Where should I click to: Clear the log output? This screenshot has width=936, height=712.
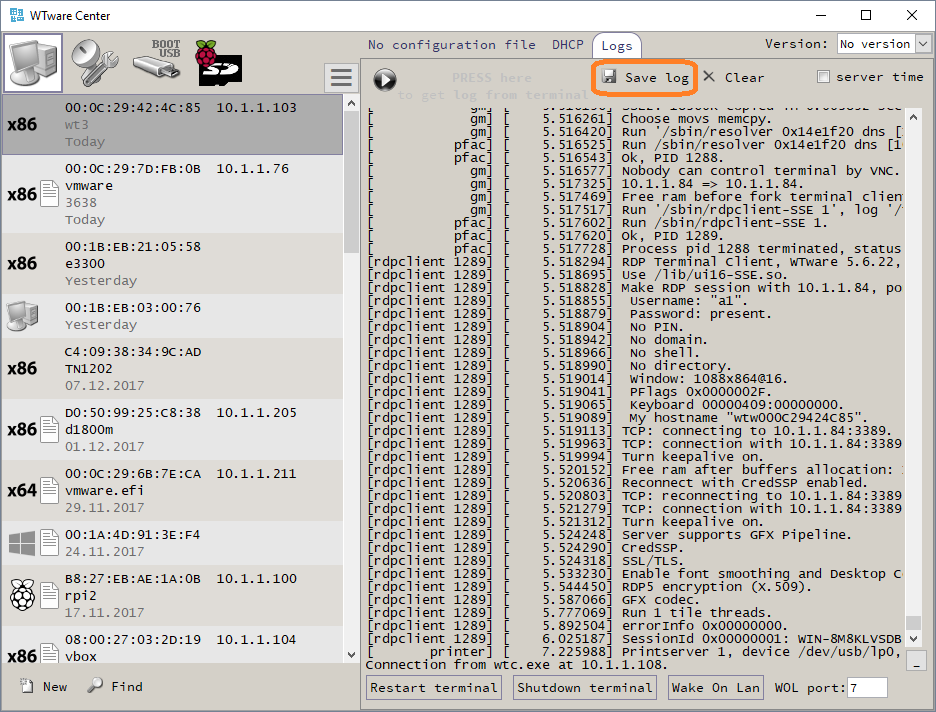click(733, 77)
